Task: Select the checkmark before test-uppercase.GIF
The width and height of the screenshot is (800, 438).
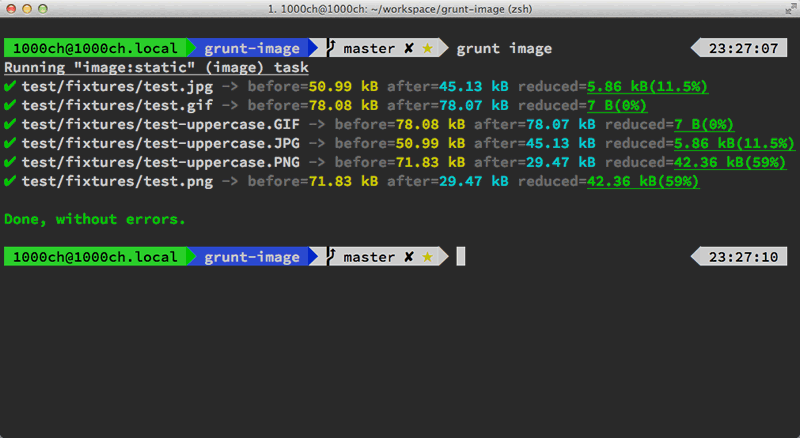Action: [x=10, y=124]
